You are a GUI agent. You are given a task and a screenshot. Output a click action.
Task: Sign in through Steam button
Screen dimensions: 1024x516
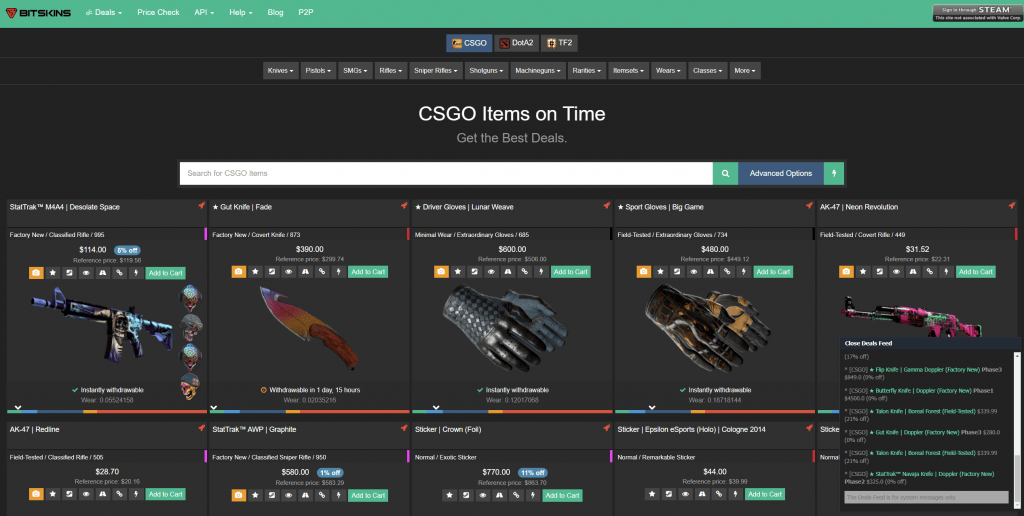977,13
